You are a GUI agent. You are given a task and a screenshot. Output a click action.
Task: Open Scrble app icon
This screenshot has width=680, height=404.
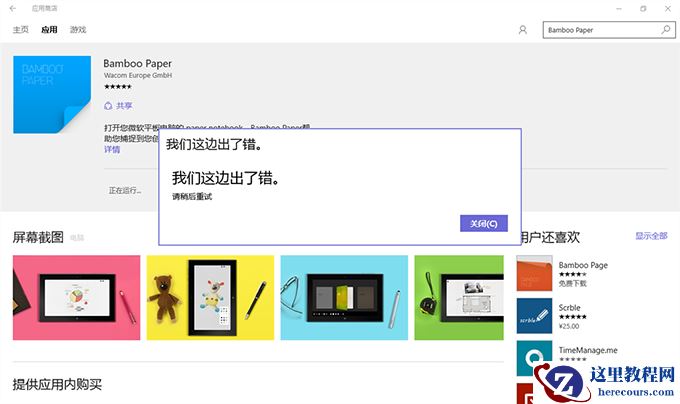tap(534, 316)
